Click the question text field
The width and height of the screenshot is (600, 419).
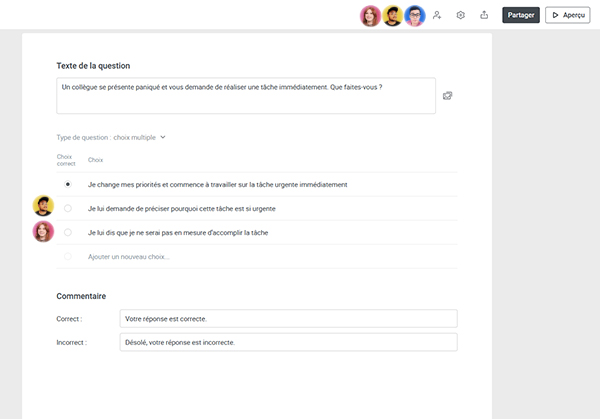pos(245,96)
